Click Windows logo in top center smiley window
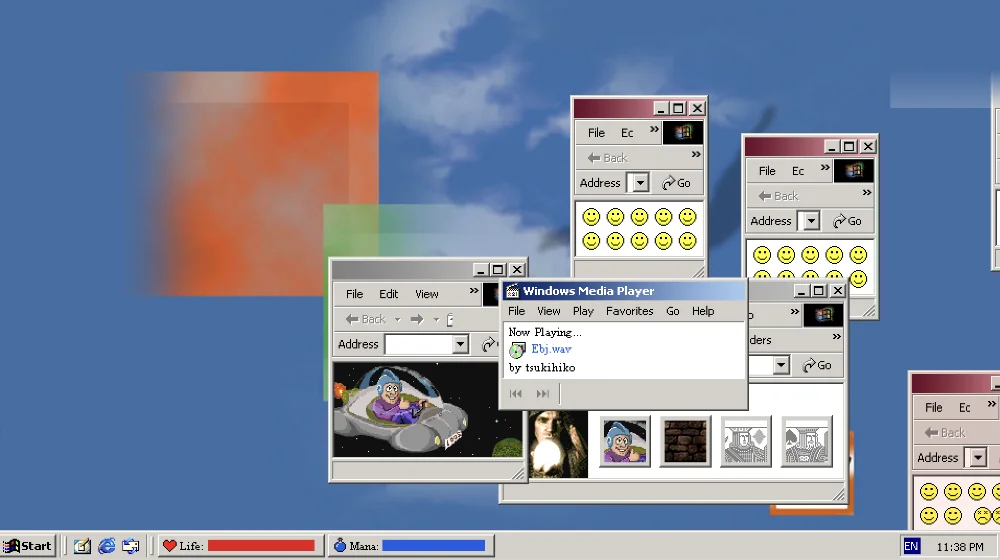The height and width of the screenshot is (559, 1000). coord(683,133)
